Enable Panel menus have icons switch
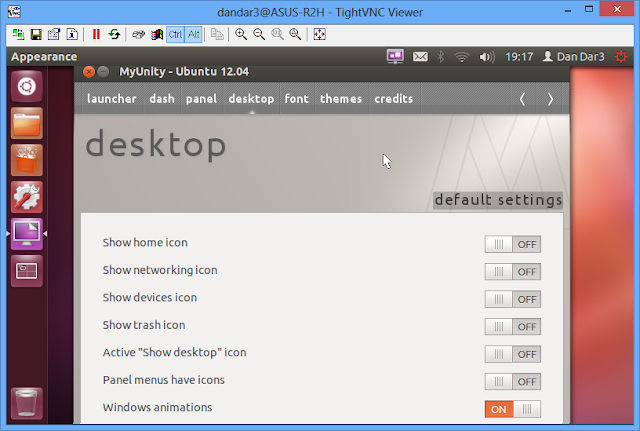 pos(513,382)
